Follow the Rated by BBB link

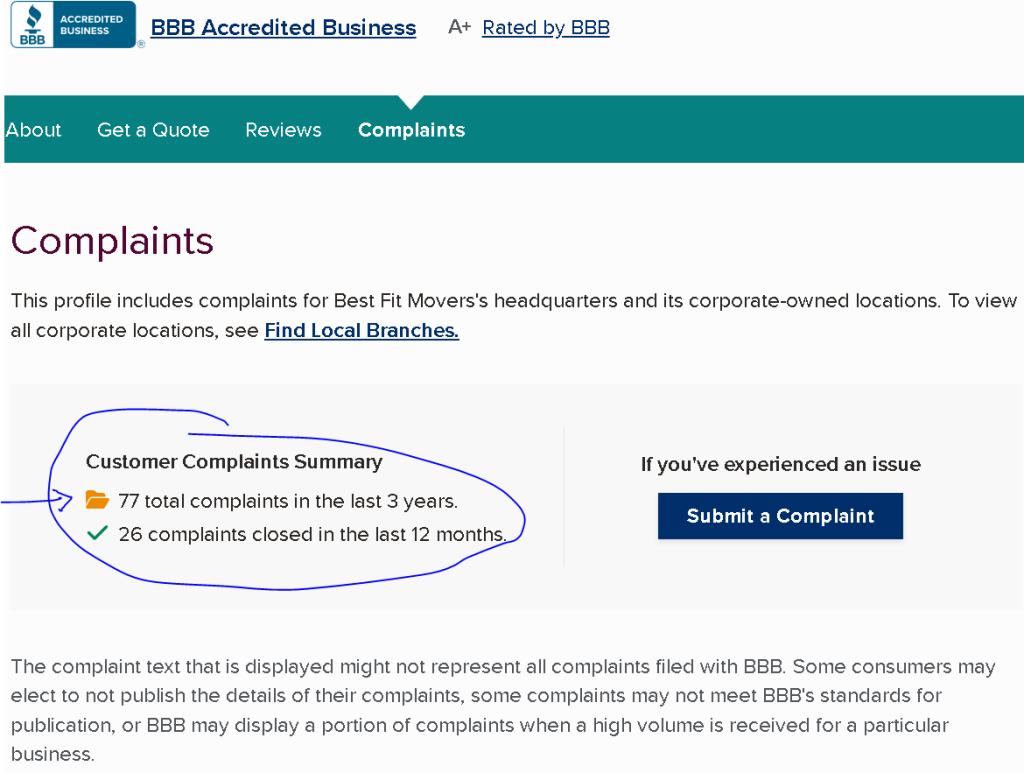(x=546, y=28)
